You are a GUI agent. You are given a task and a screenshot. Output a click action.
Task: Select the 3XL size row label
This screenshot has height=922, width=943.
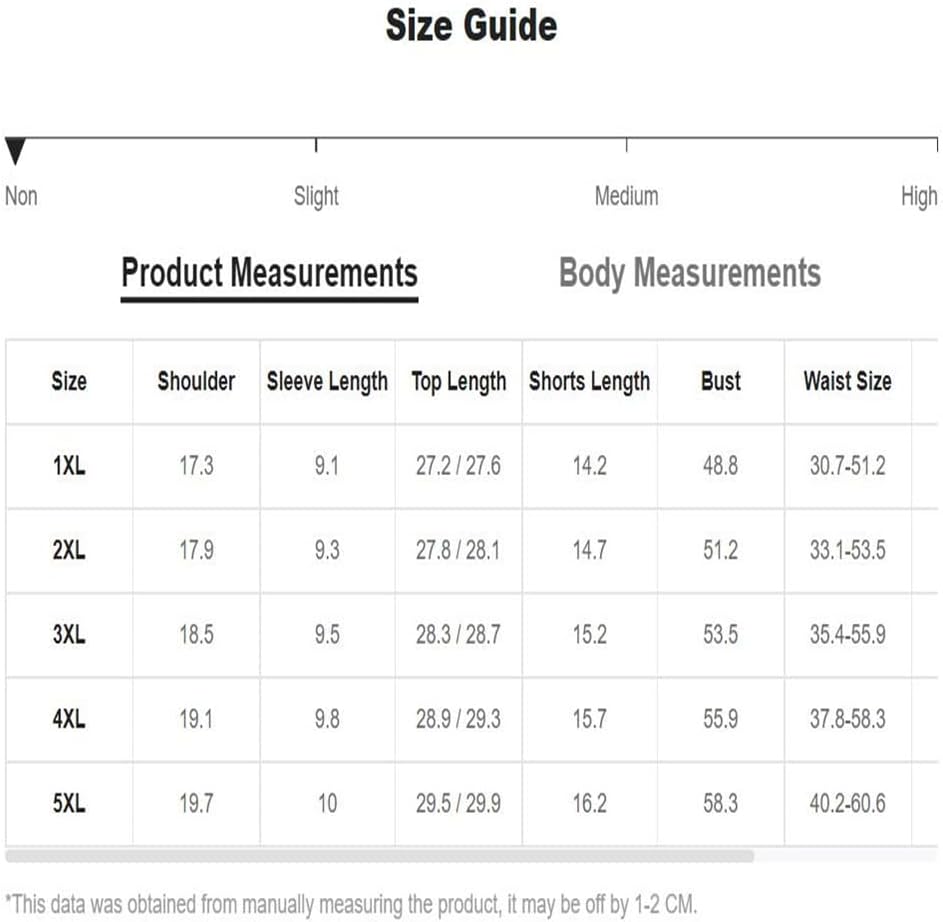(x=69, y=635)
